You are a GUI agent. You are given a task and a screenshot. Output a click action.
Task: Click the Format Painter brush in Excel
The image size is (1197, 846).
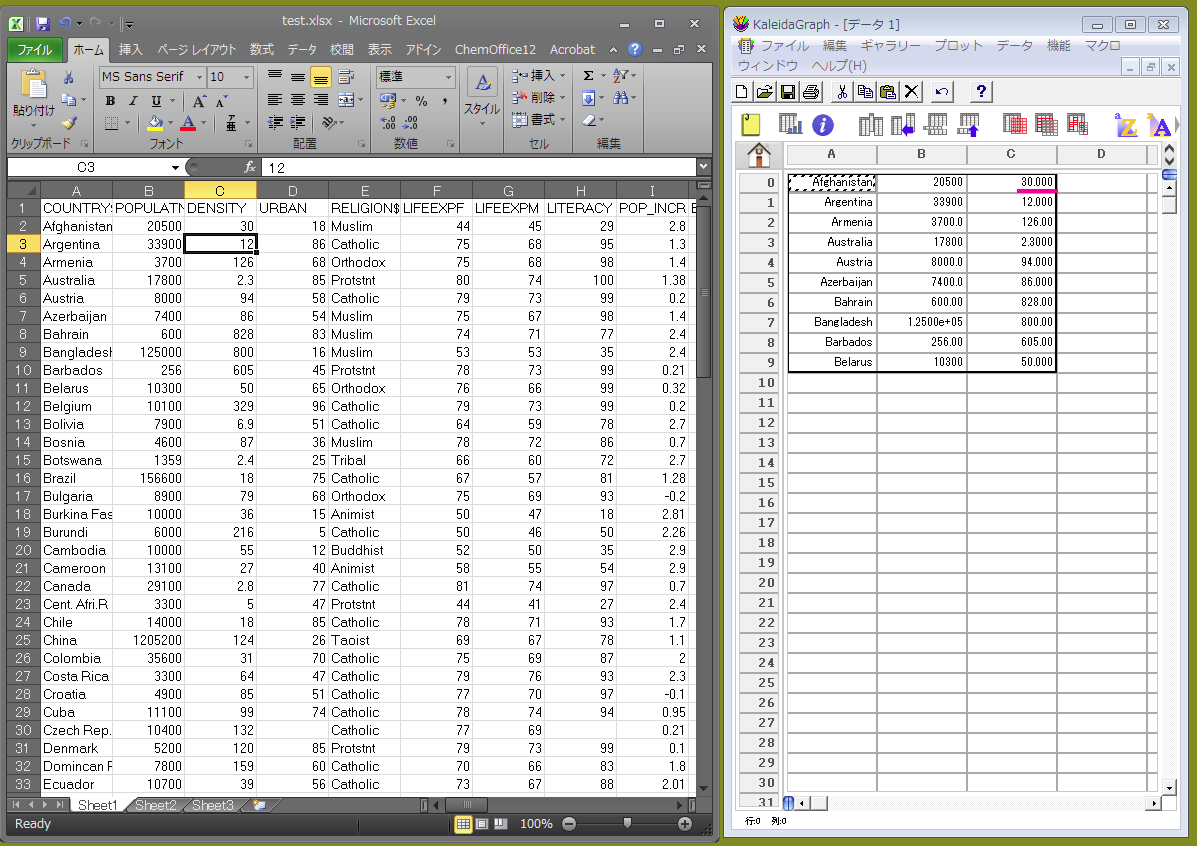coord(69,122)
